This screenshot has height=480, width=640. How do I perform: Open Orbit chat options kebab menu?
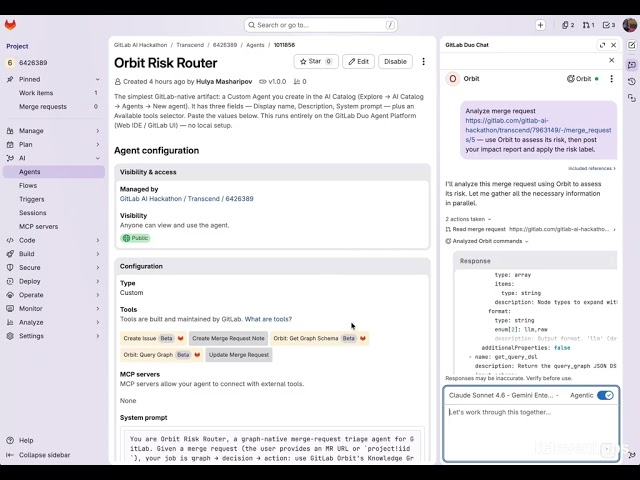coord(611,79)
